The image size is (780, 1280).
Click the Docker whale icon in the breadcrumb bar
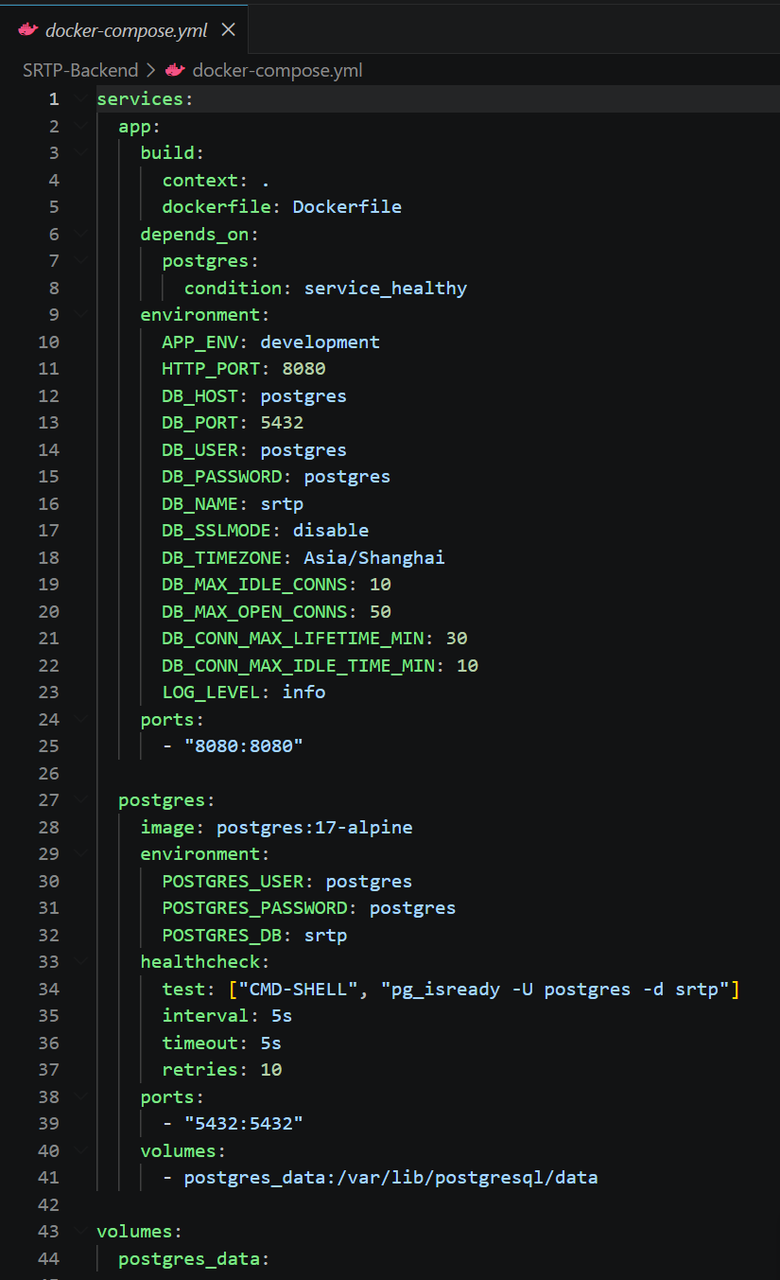coord(175,70)
